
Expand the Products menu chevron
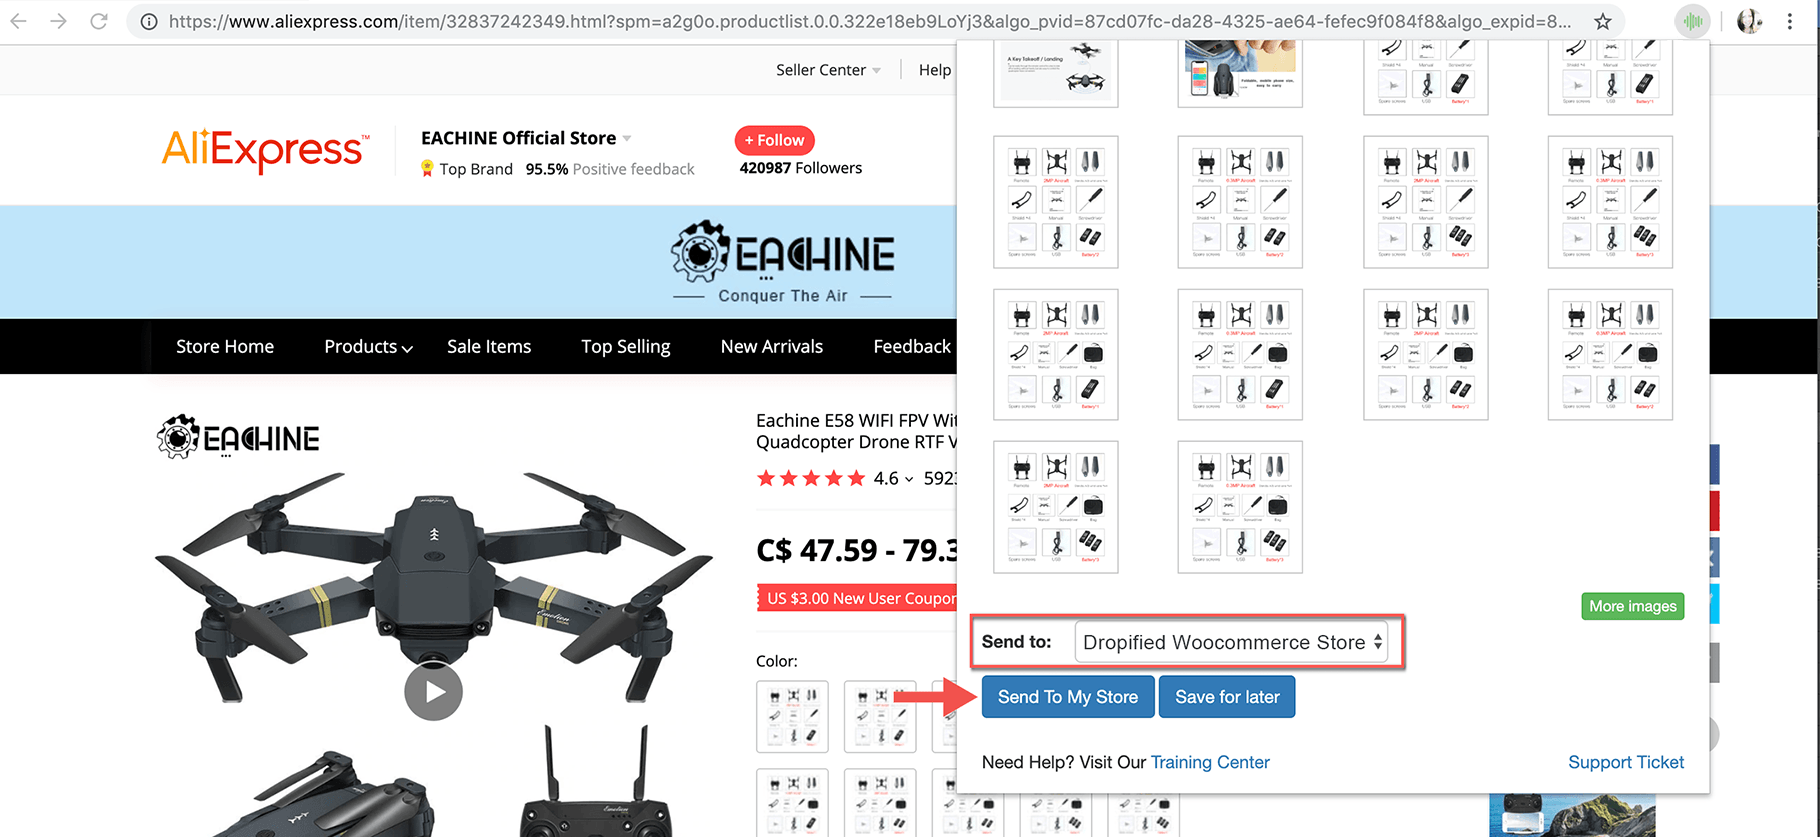(x=407, y=348)
